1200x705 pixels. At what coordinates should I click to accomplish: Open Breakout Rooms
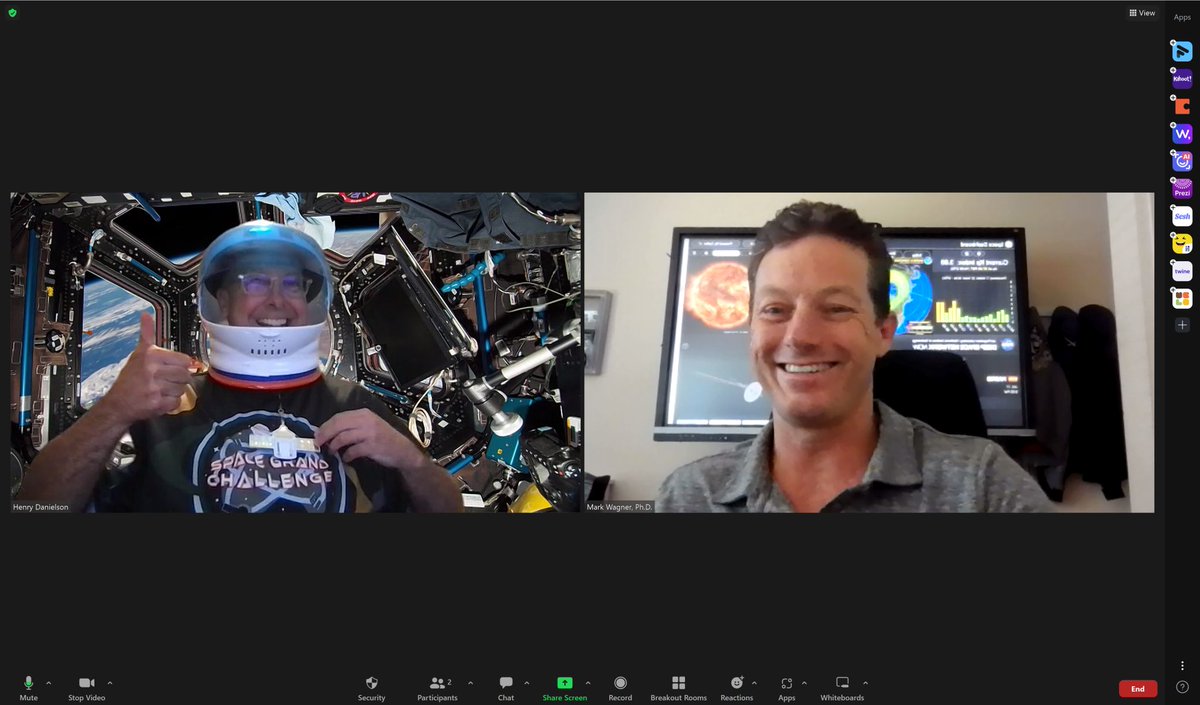tap(679, 688)
